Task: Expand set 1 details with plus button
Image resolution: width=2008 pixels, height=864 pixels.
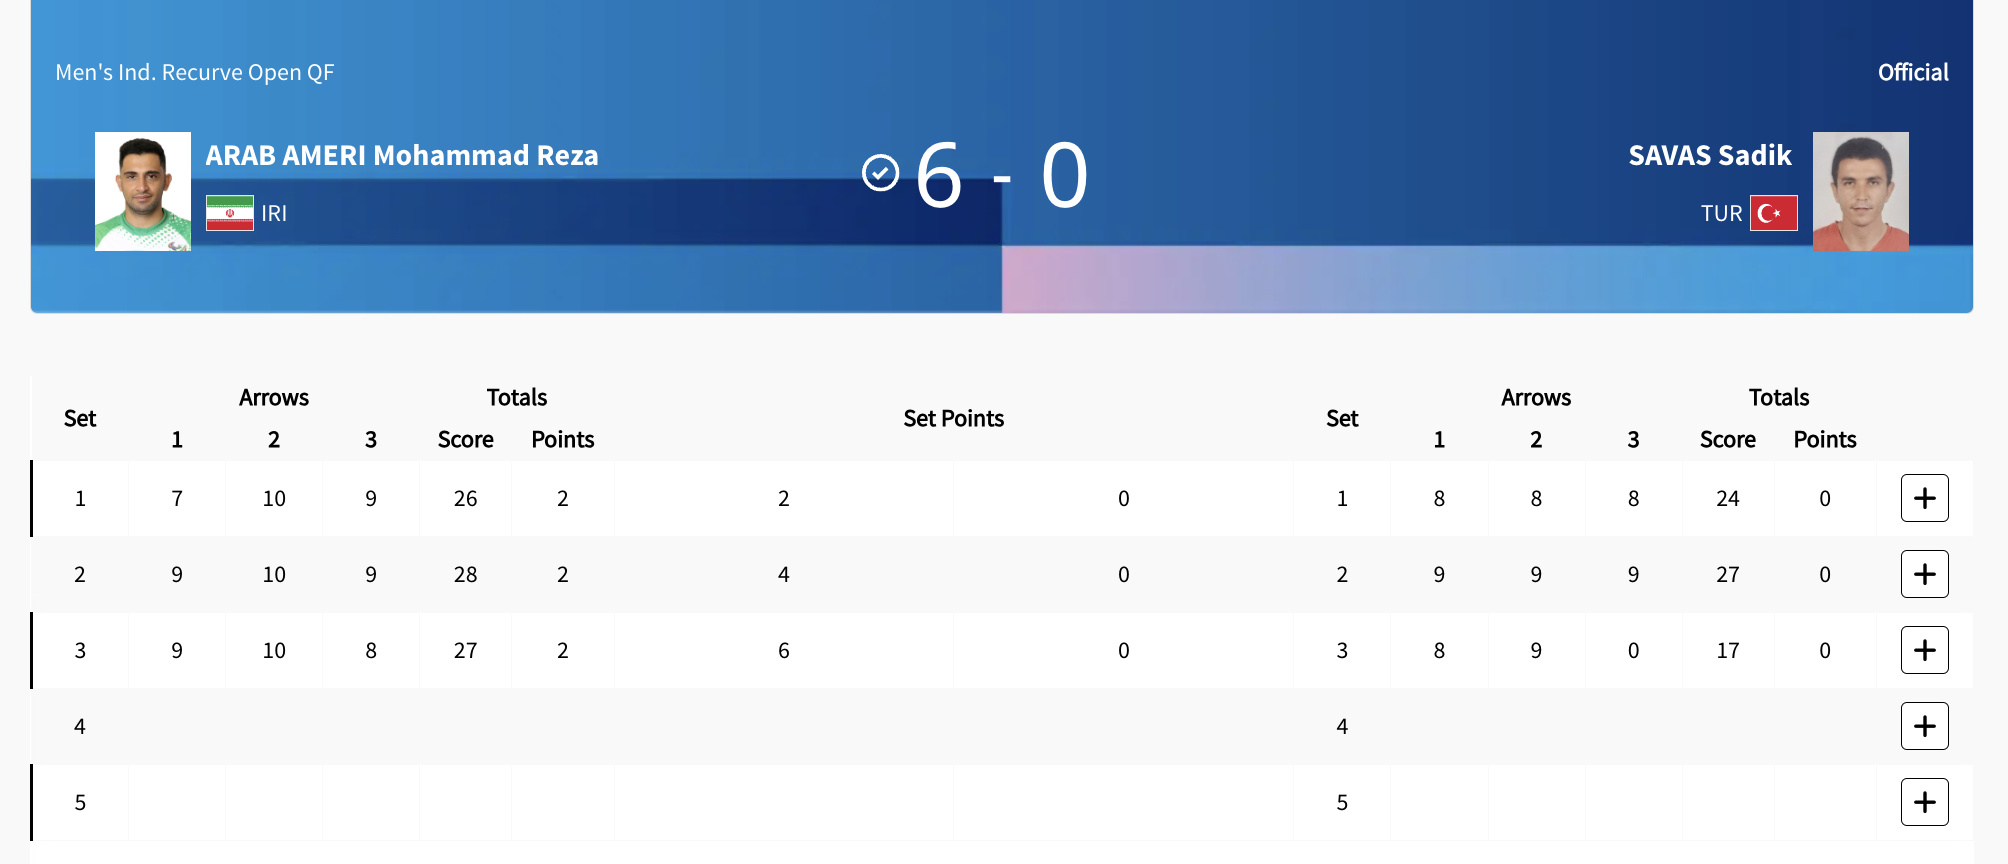Action: click(1924, 498)
